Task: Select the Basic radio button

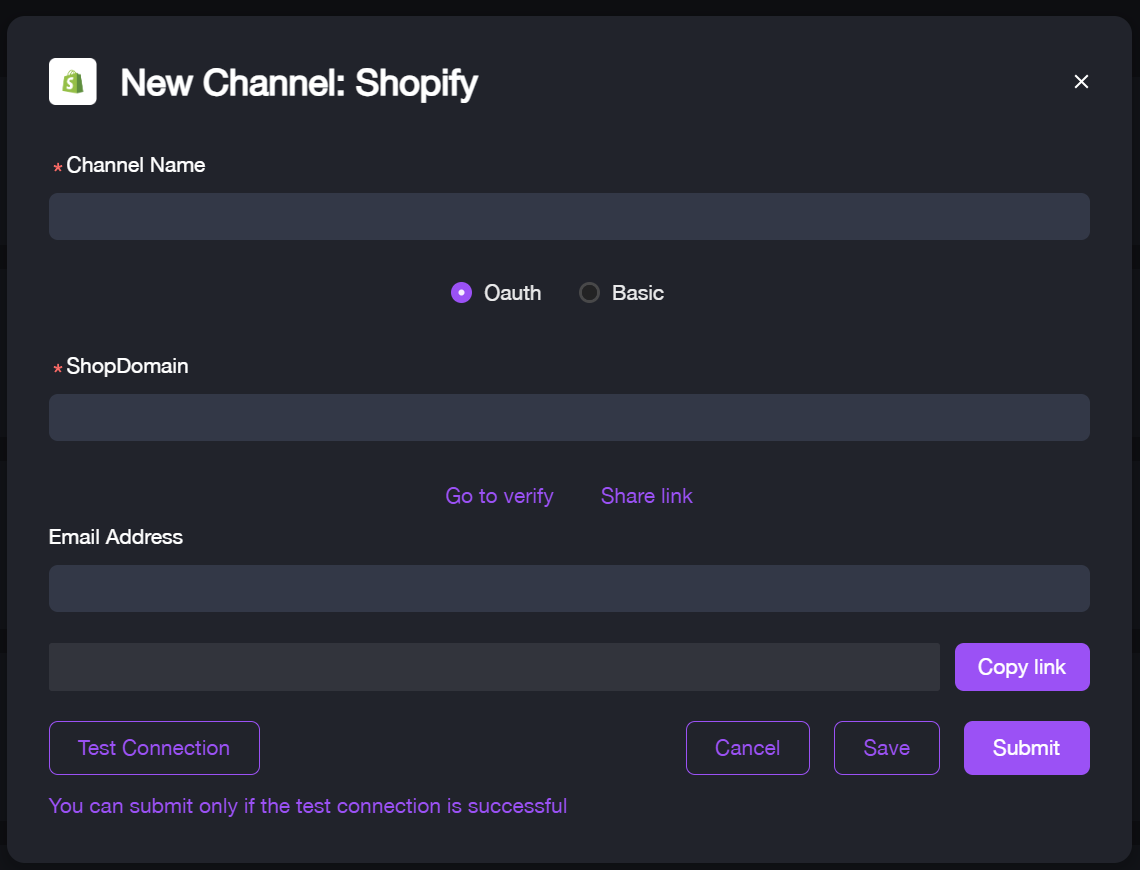Action: click(589, 293)
